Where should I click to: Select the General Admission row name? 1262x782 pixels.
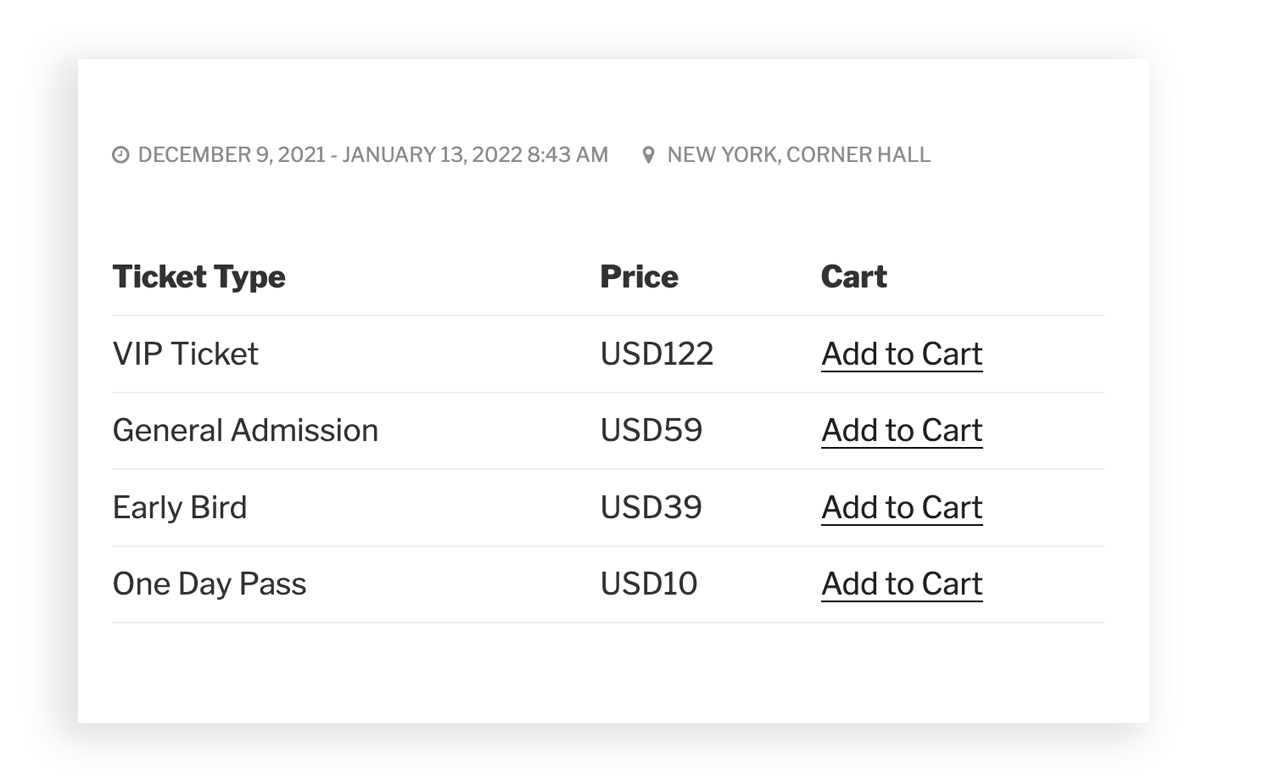click(x=245, y=431)
